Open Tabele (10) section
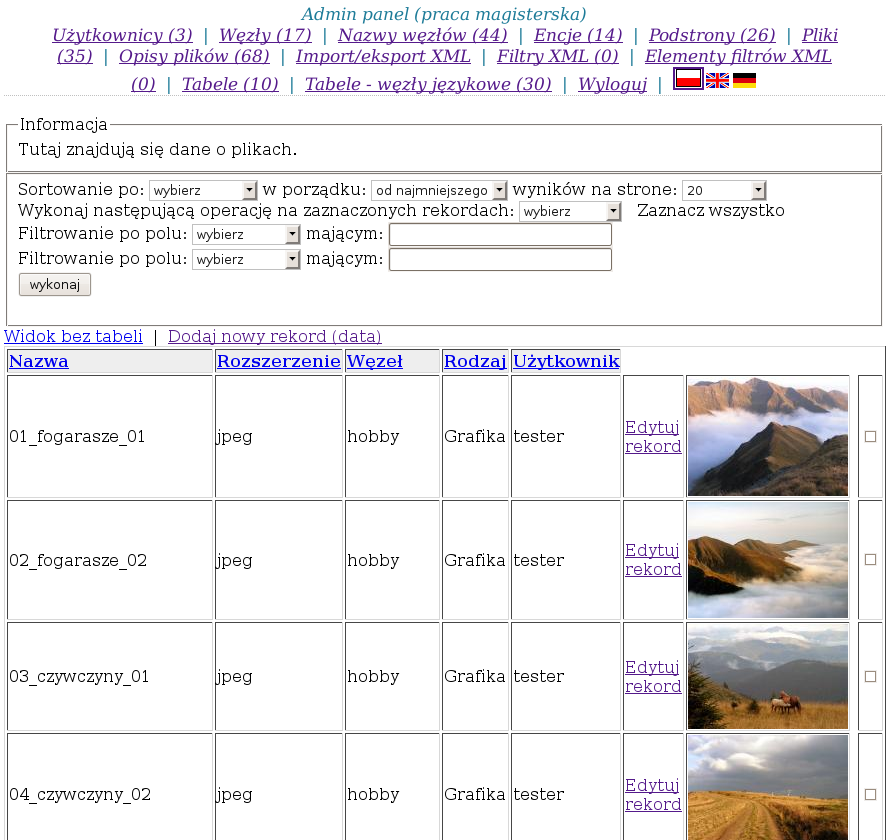This screenshot has width=891, height=840. click(230, 84)
